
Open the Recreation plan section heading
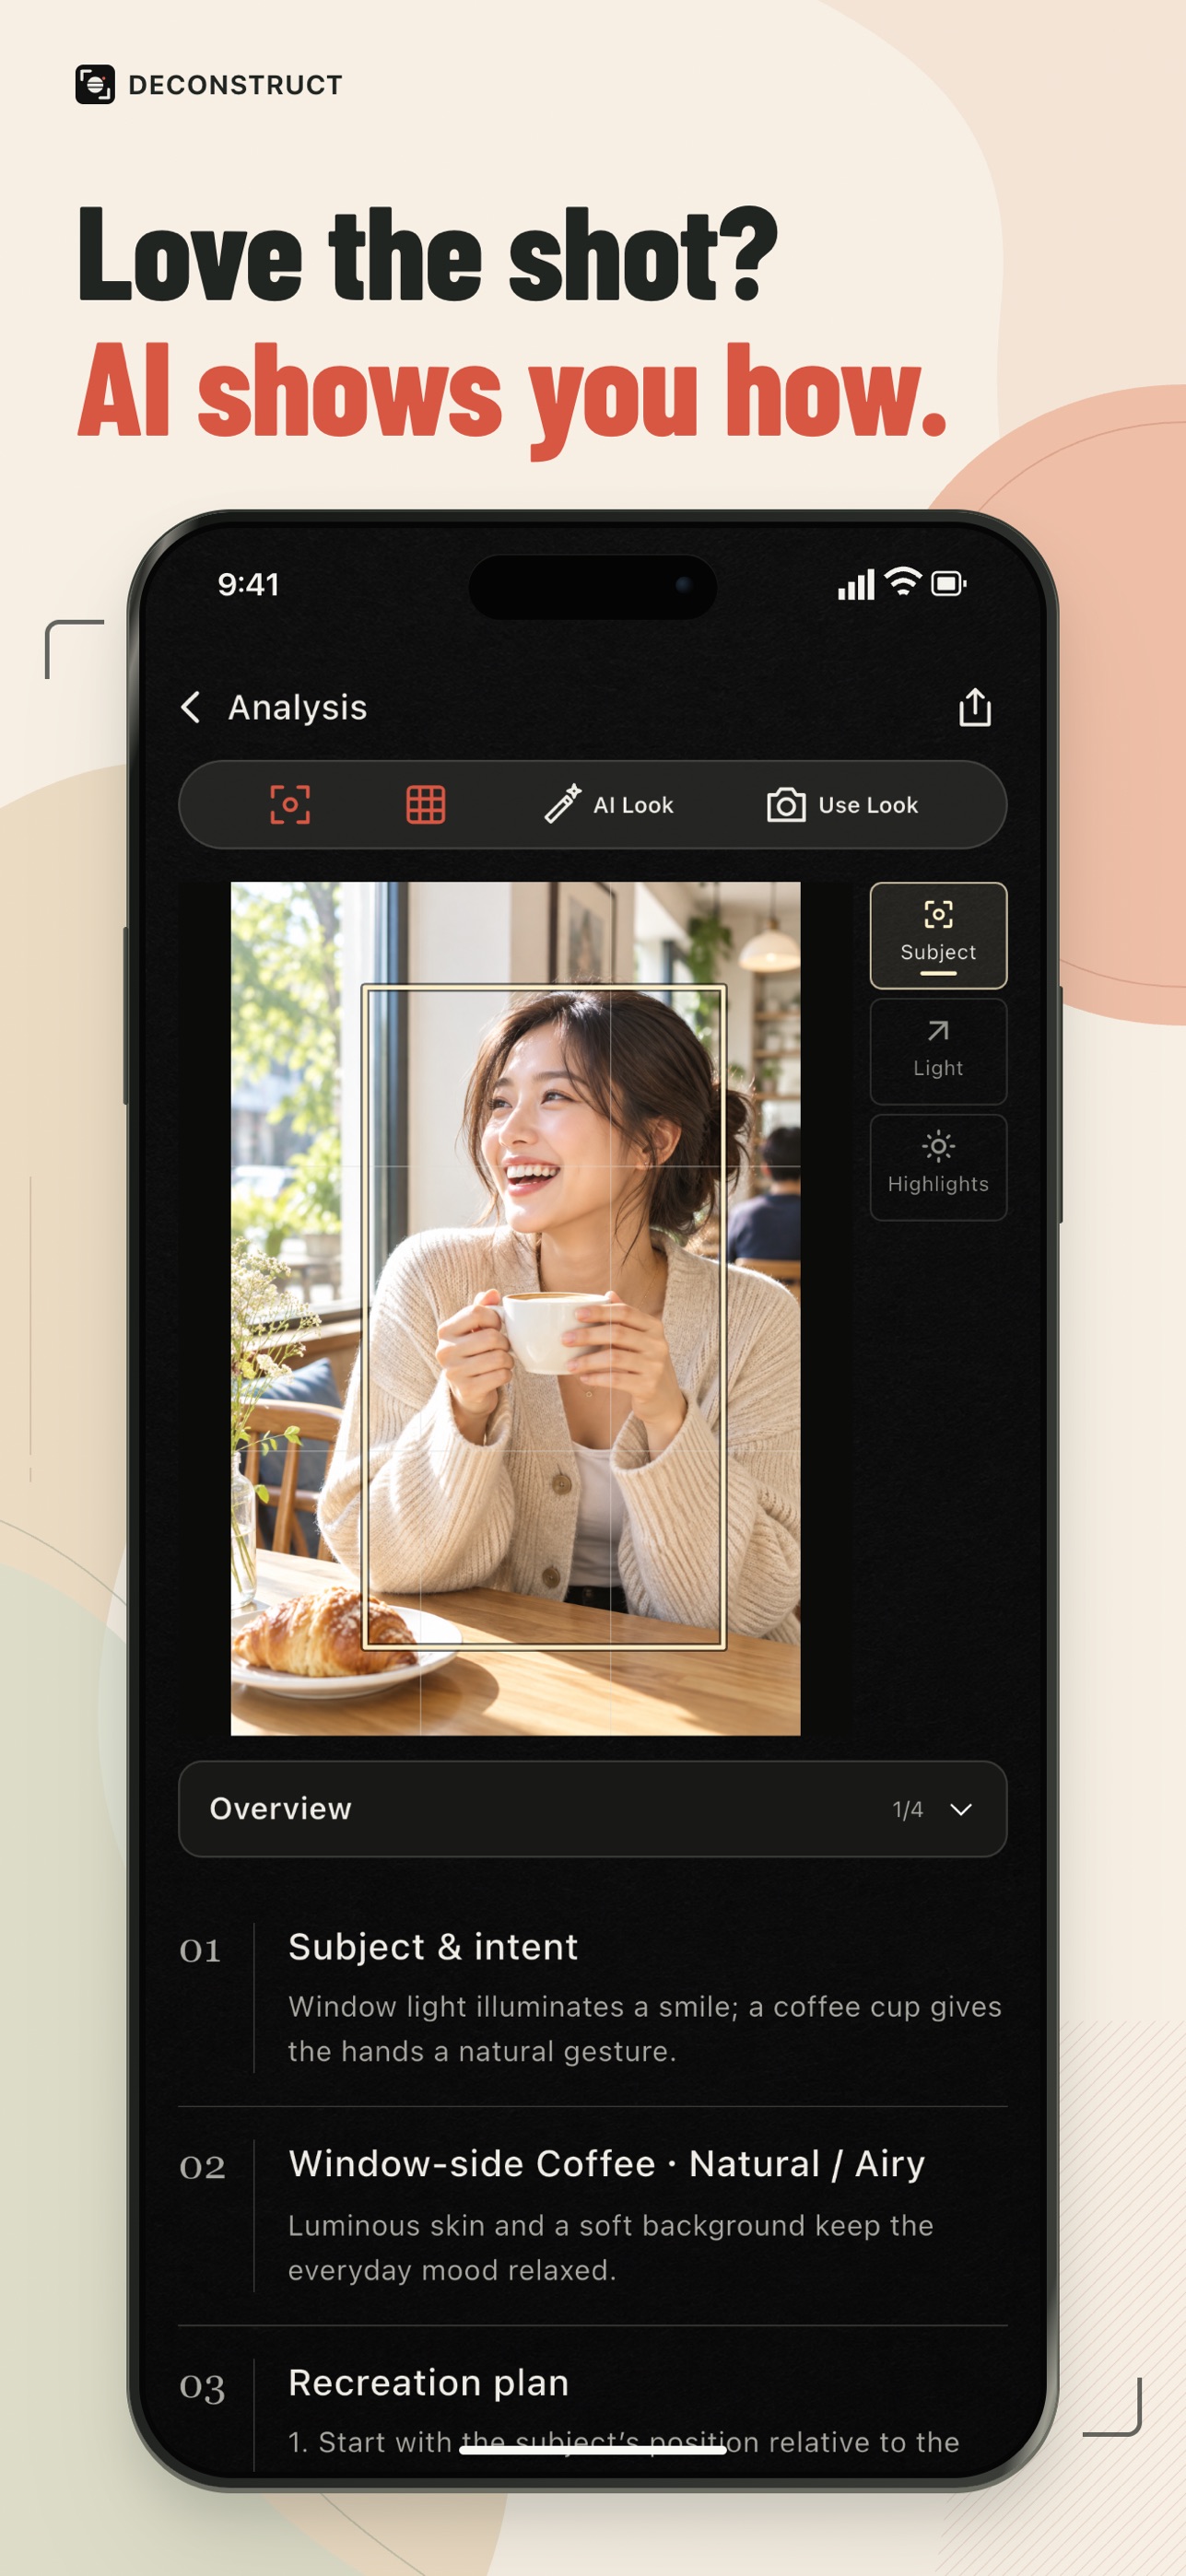(x=428, y=2383)
